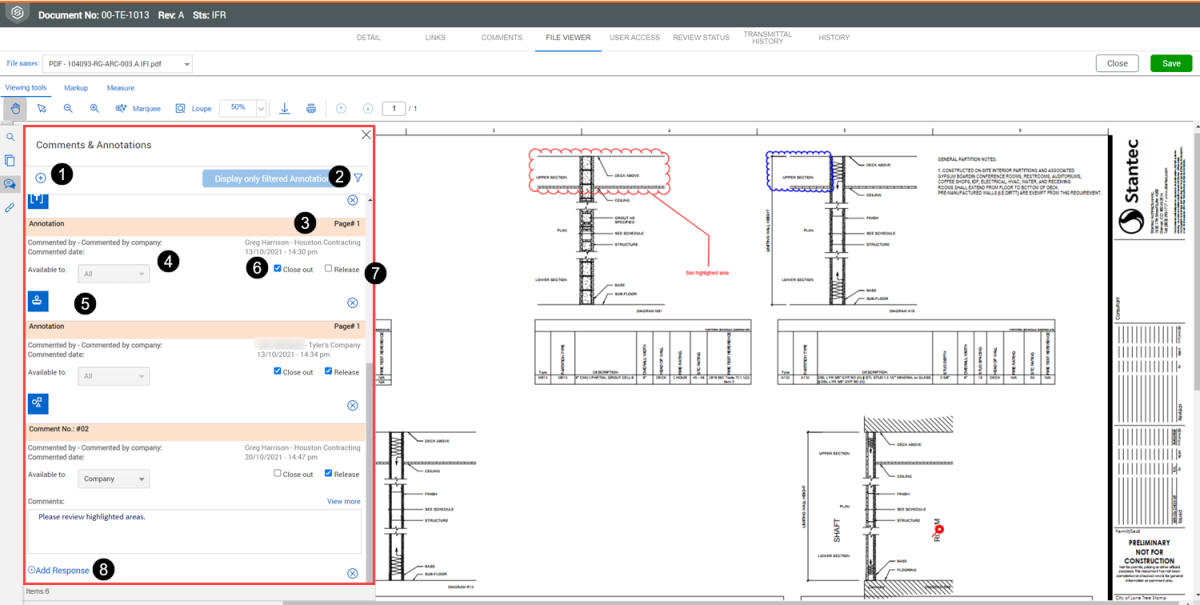Click the Add Response link
Image resolution: width=1200 pixels, height=605 pixels.
coord(59,570)
